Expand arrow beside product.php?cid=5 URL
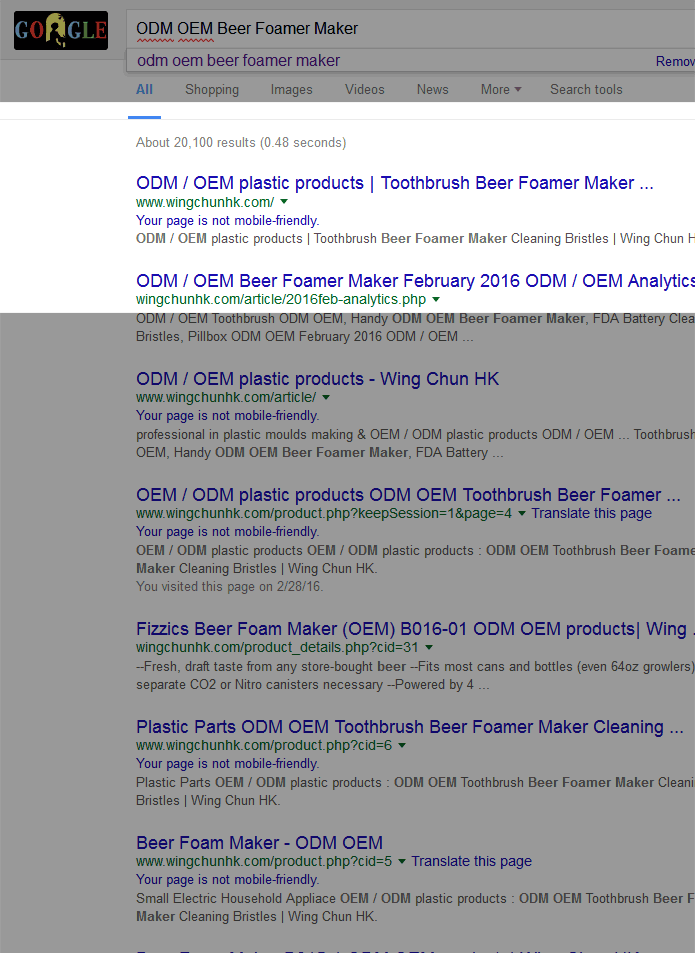This screenshot has height=953, width=695. pos(402,862)
